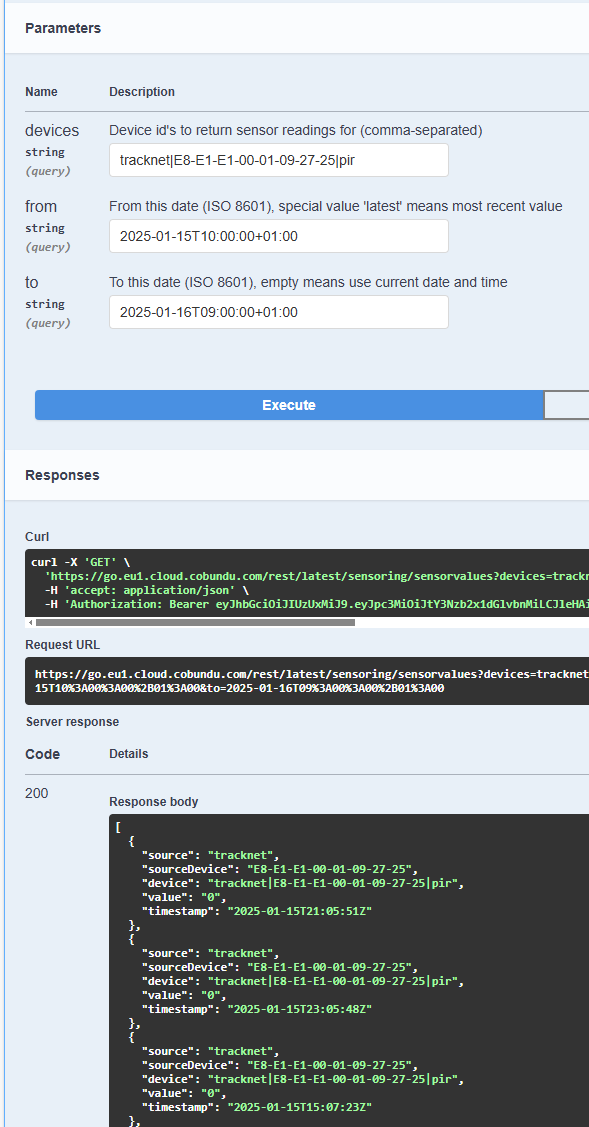
Task: Click the Response body label
Action: tap(153, 801)
